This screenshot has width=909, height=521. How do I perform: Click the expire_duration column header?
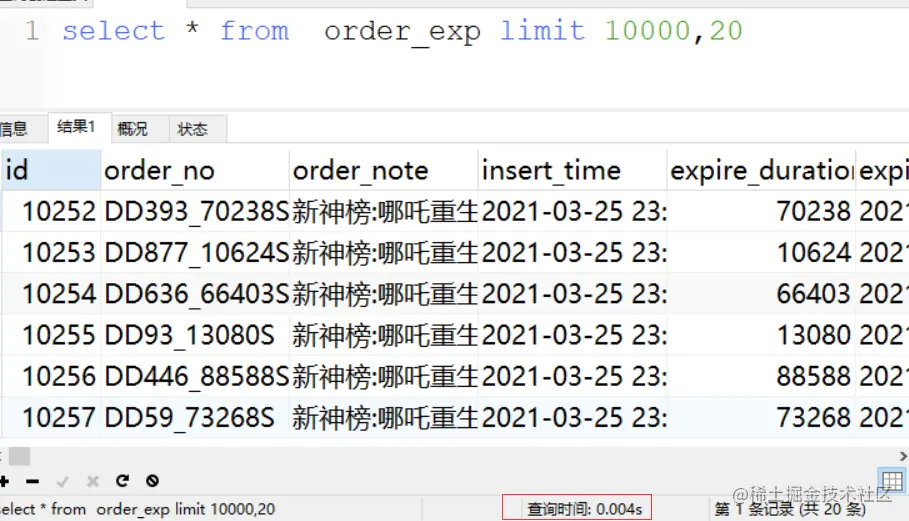[x=761, y=170]
